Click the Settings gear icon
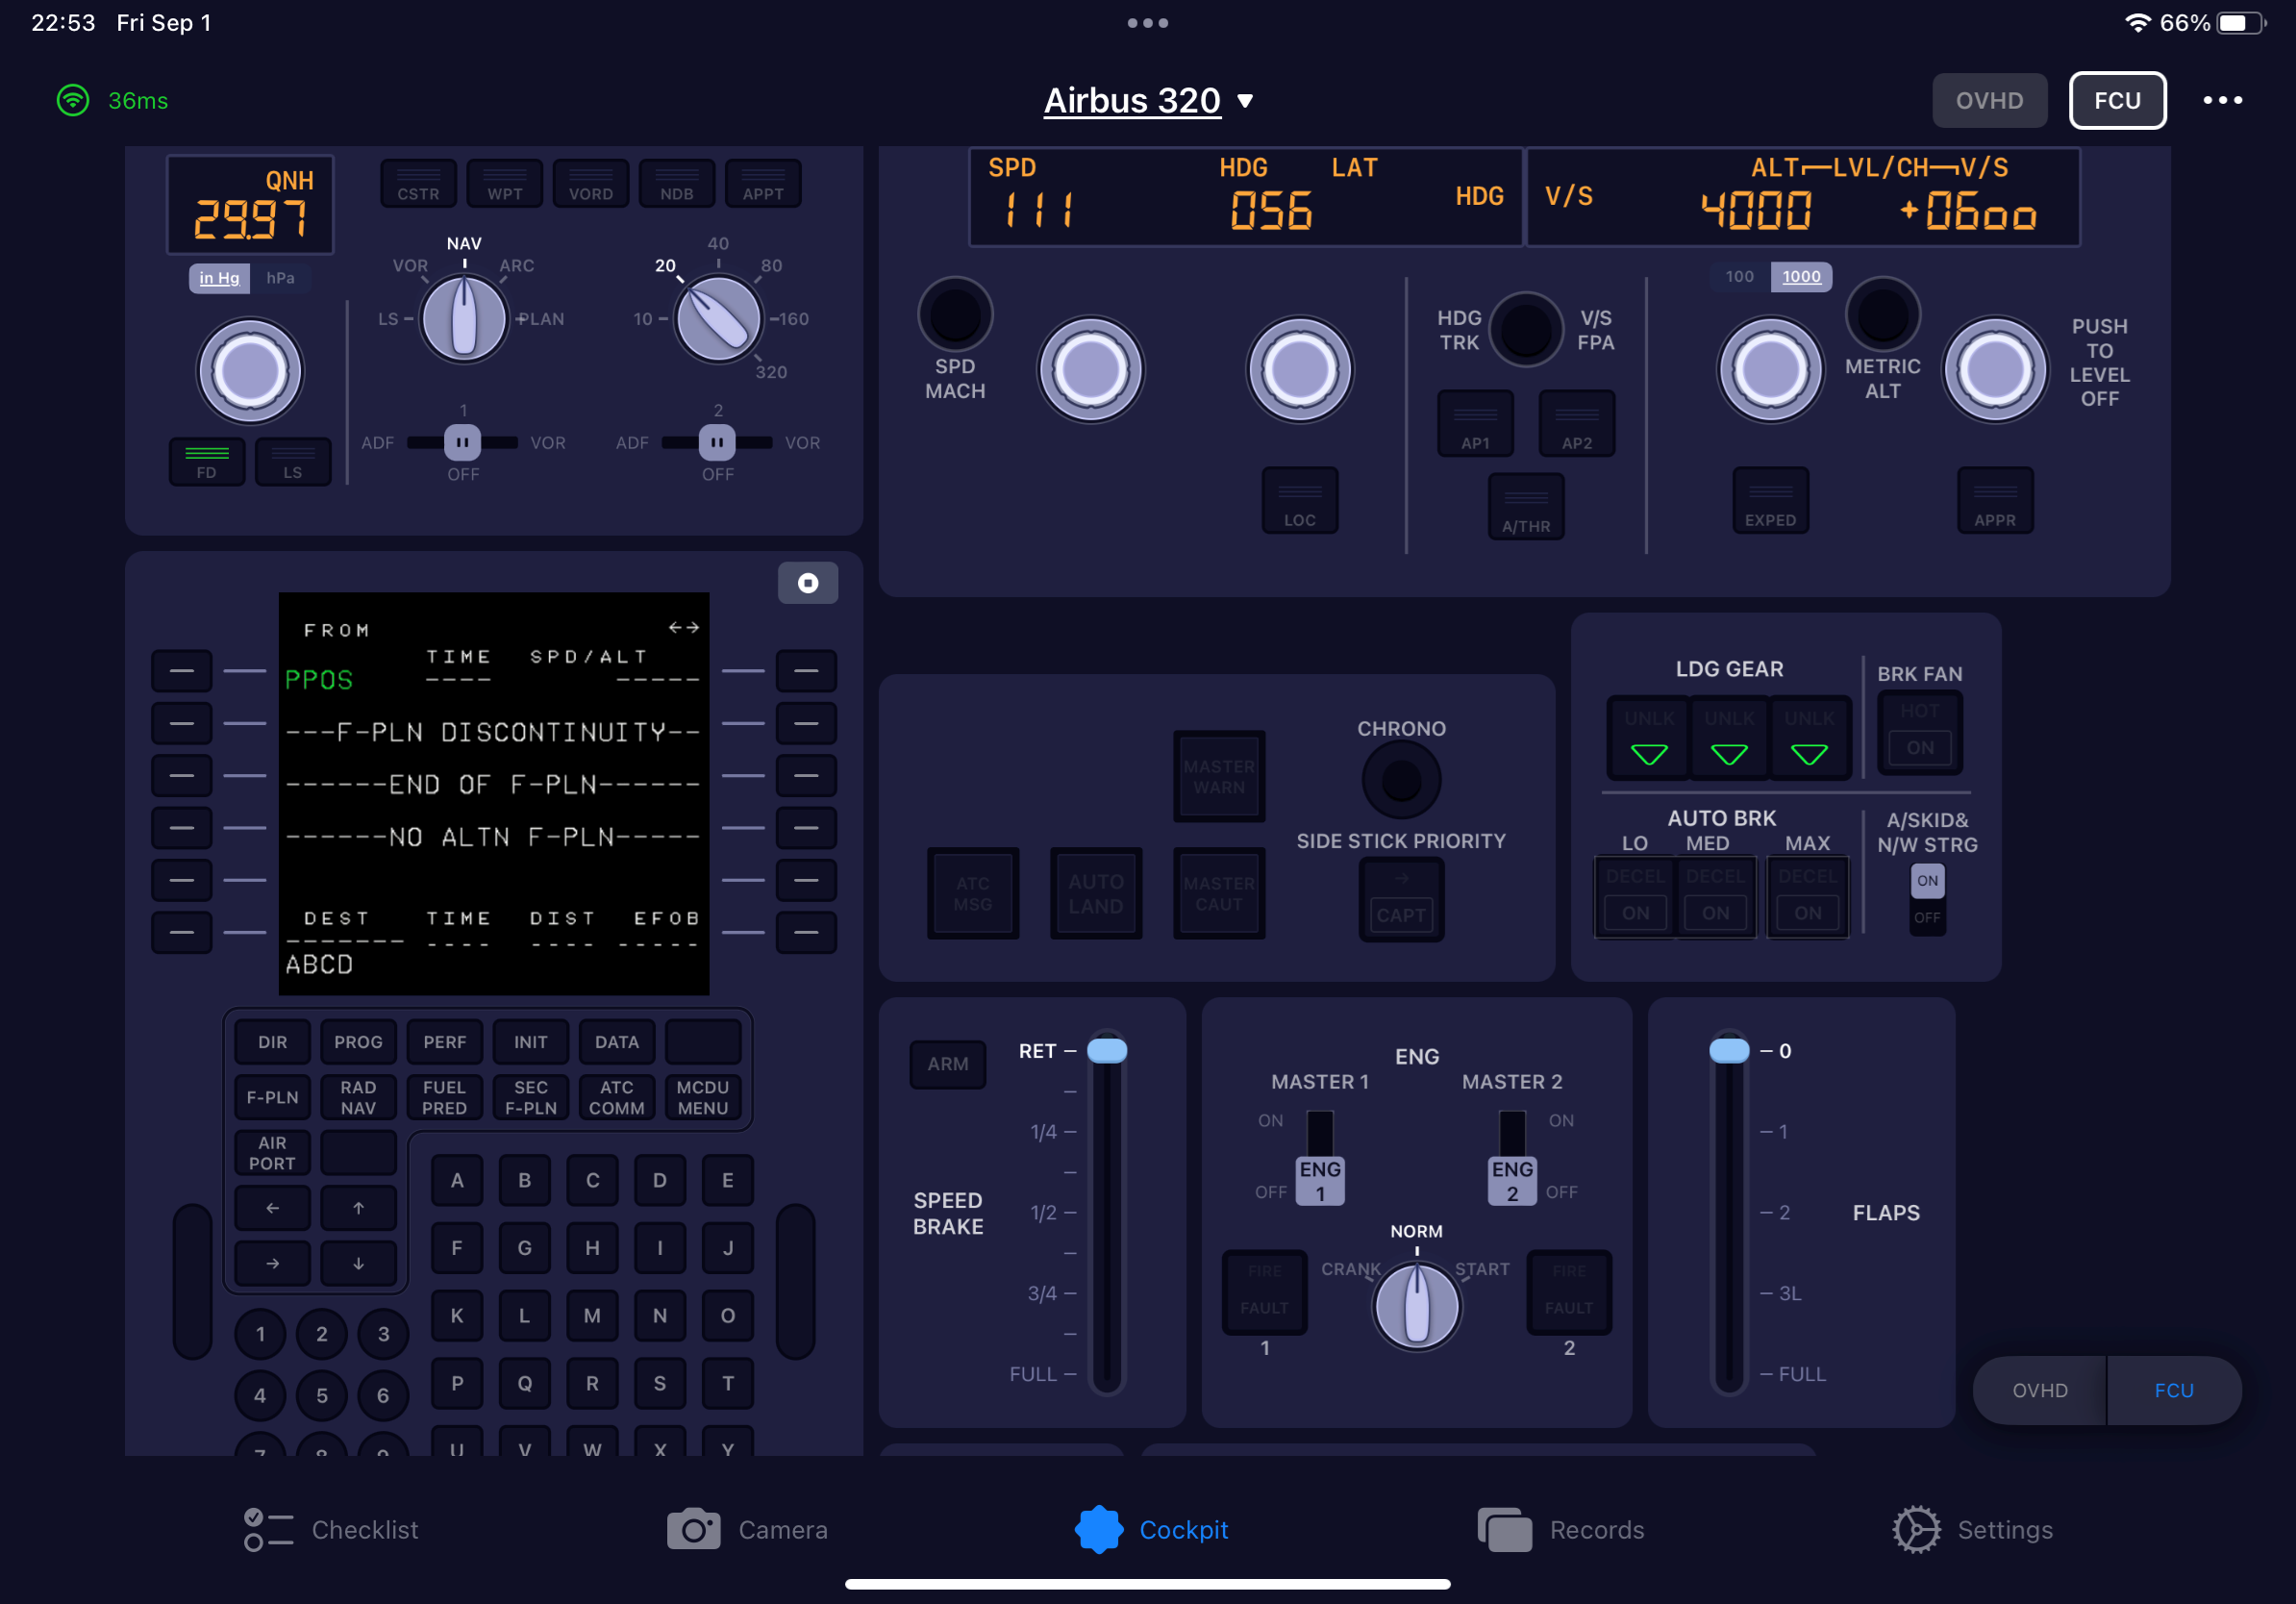This screenshot has height=1604, width=2296. (1915, 1529)
